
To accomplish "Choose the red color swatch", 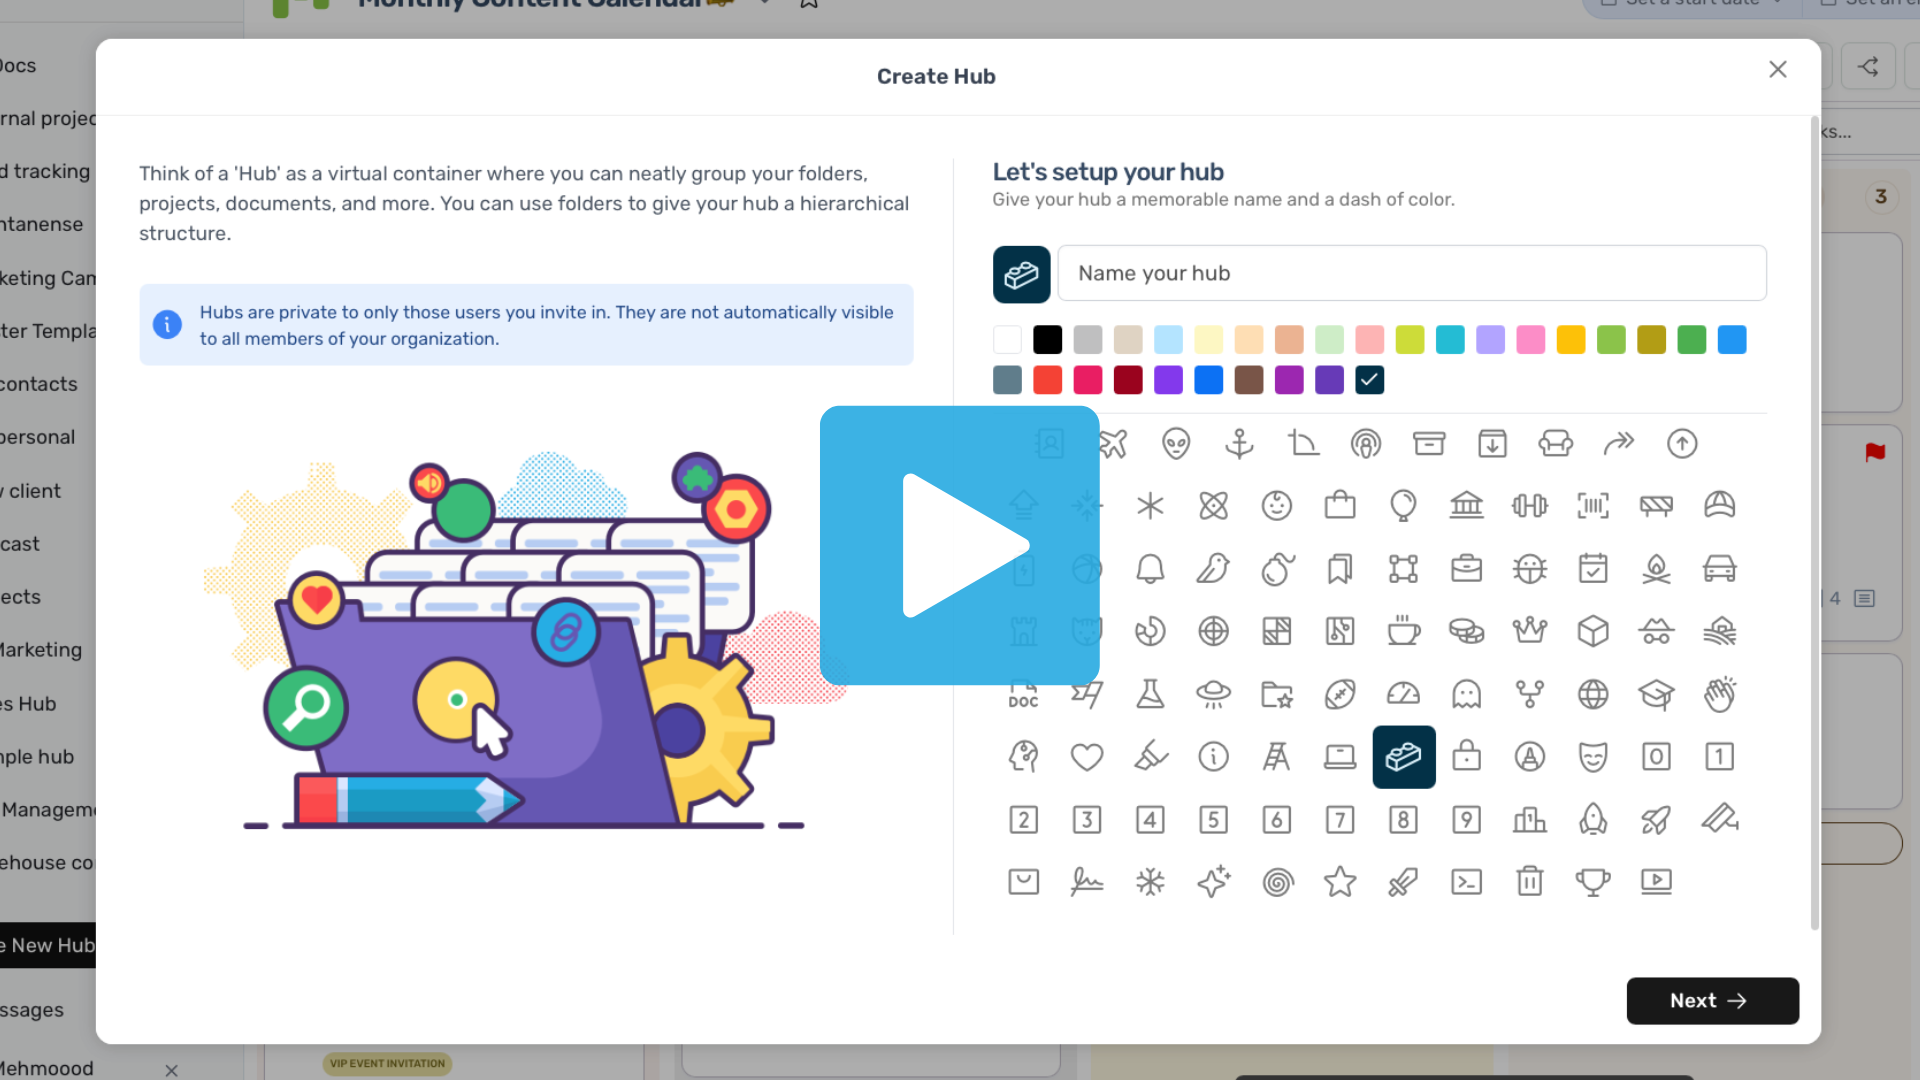I will point(1047,380).
